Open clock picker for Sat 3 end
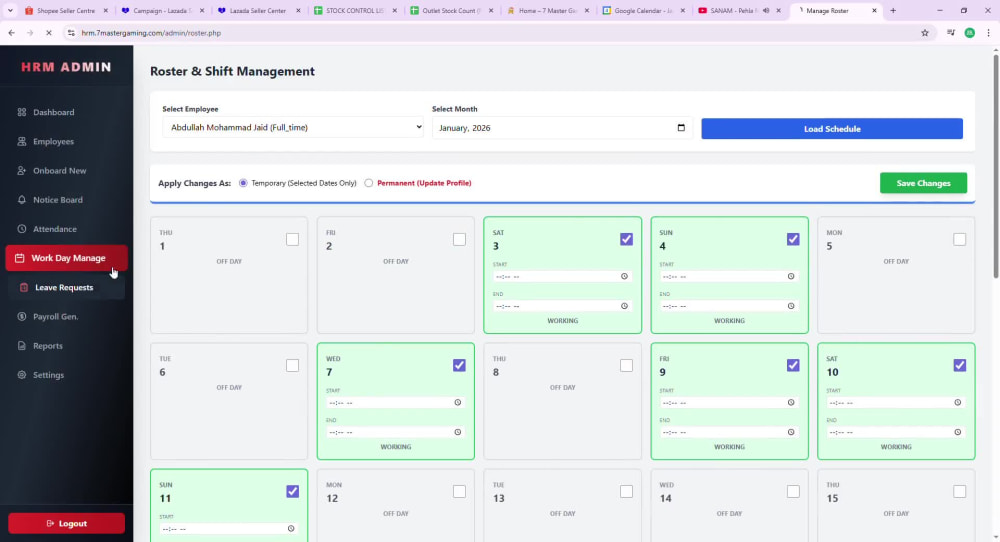The height and width of the screenshot is (542, 1000). click(x=624, y=306)
